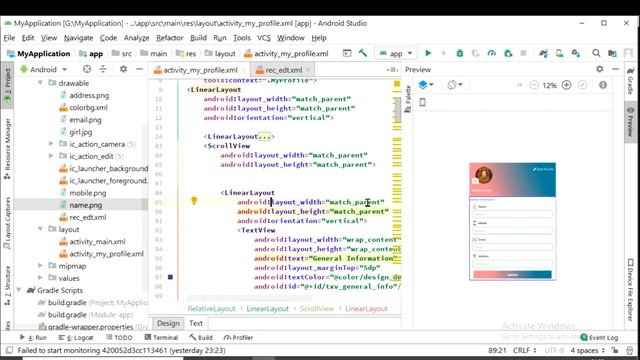This screenshot has height=360, width=640.
Task: Click the scroll-from-source target icon in Project panel
Action: pos(87,69)
